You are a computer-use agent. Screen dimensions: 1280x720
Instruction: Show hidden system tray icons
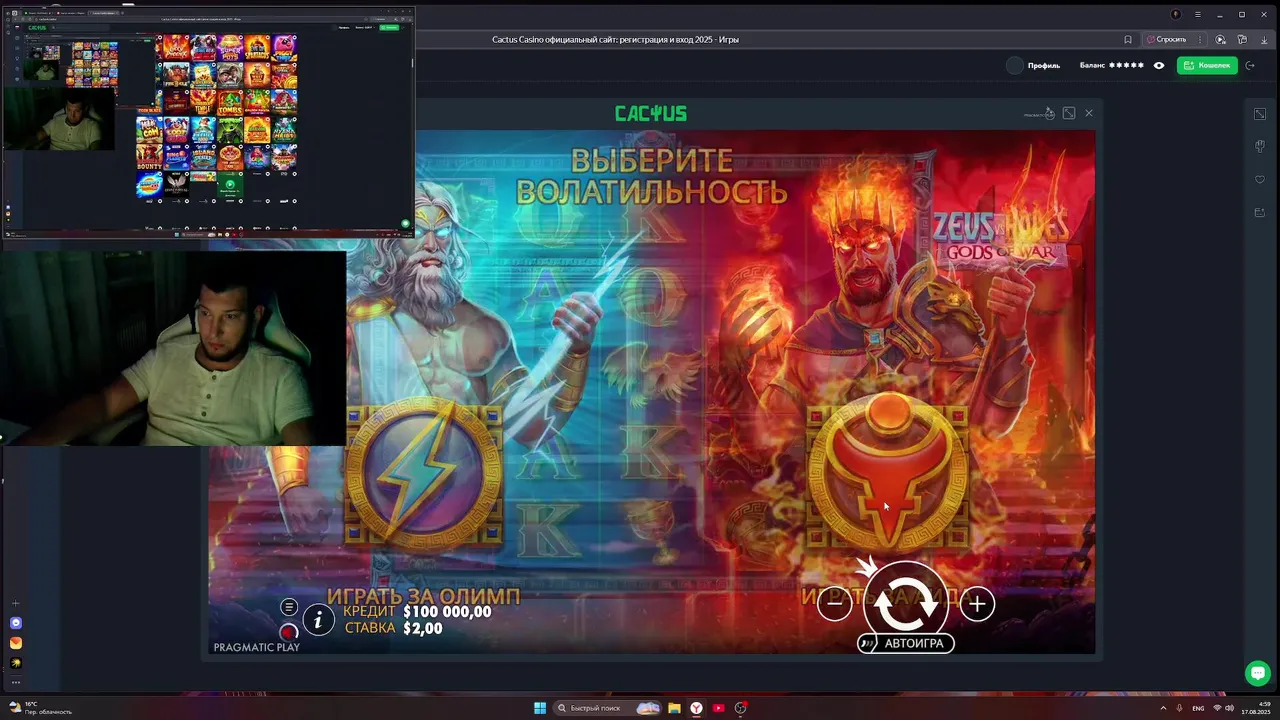[1163, 708]
